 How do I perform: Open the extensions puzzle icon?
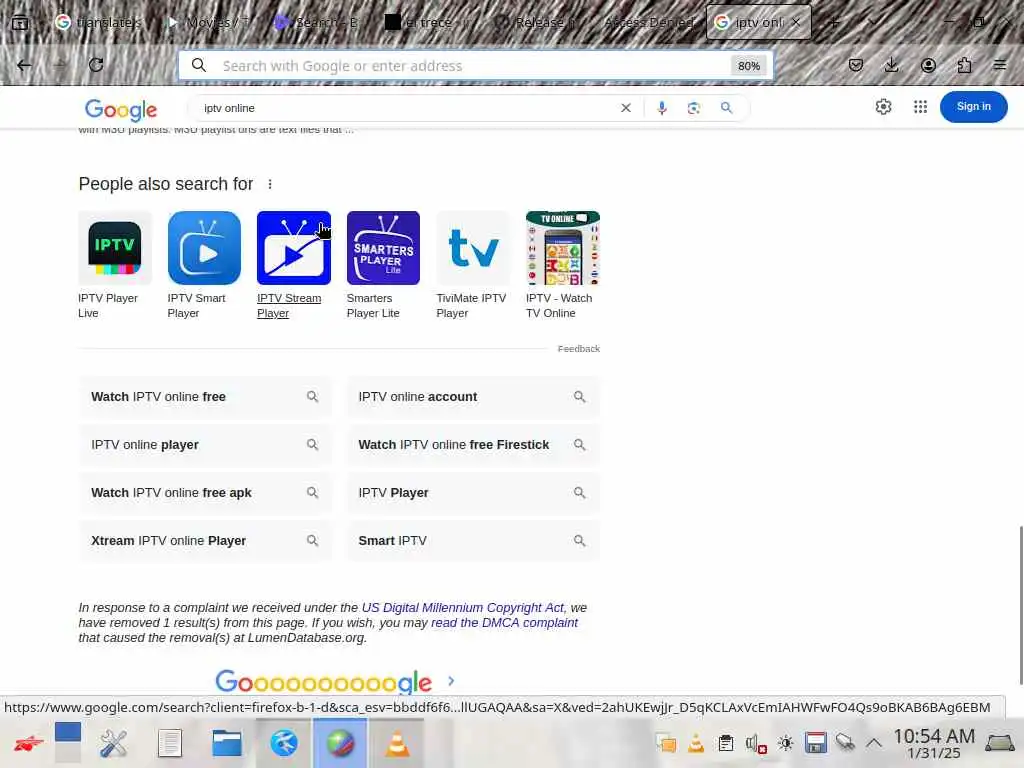point(964,65)
